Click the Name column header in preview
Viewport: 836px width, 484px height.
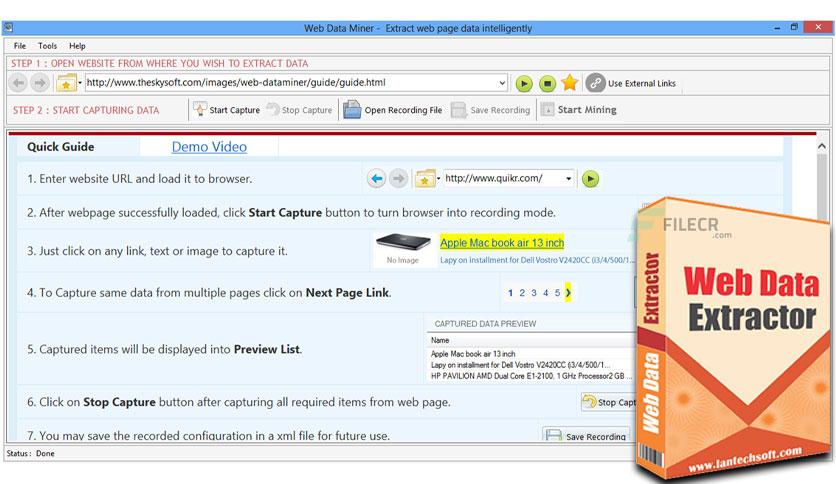[x=440, y=340]
